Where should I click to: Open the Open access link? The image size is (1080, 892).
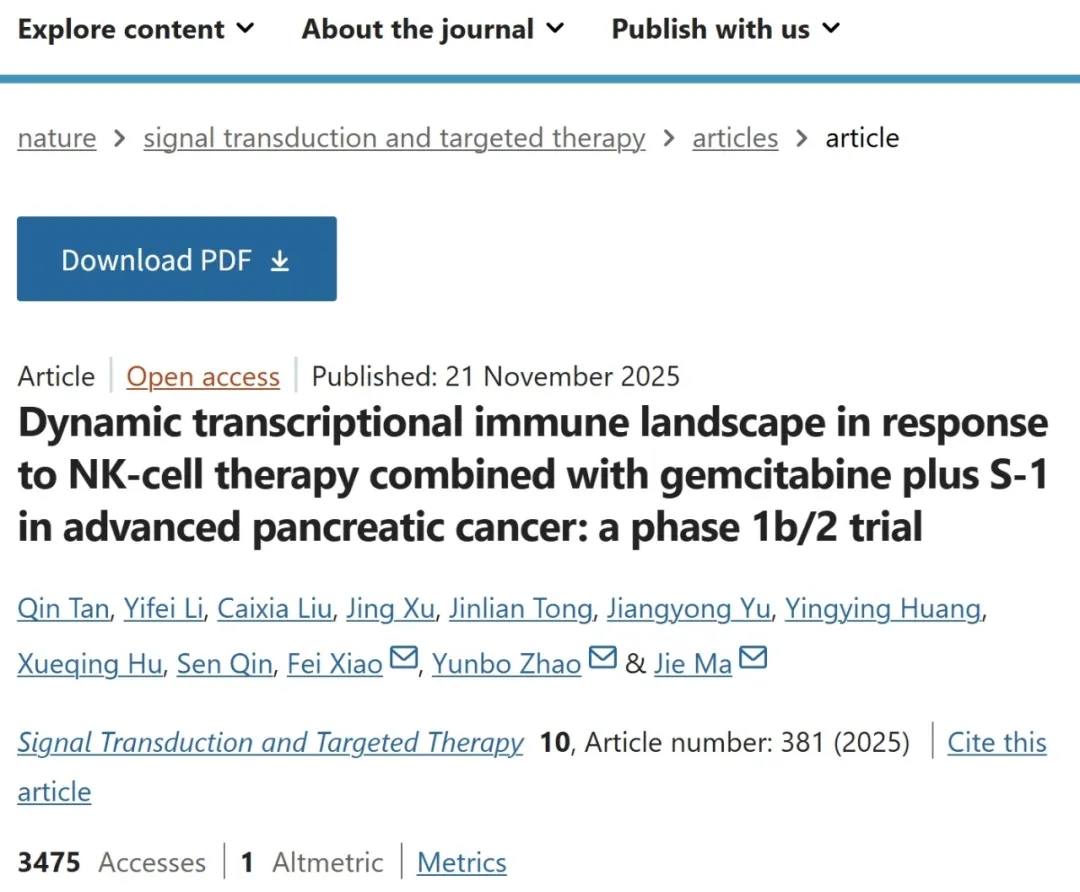(203, 377)
